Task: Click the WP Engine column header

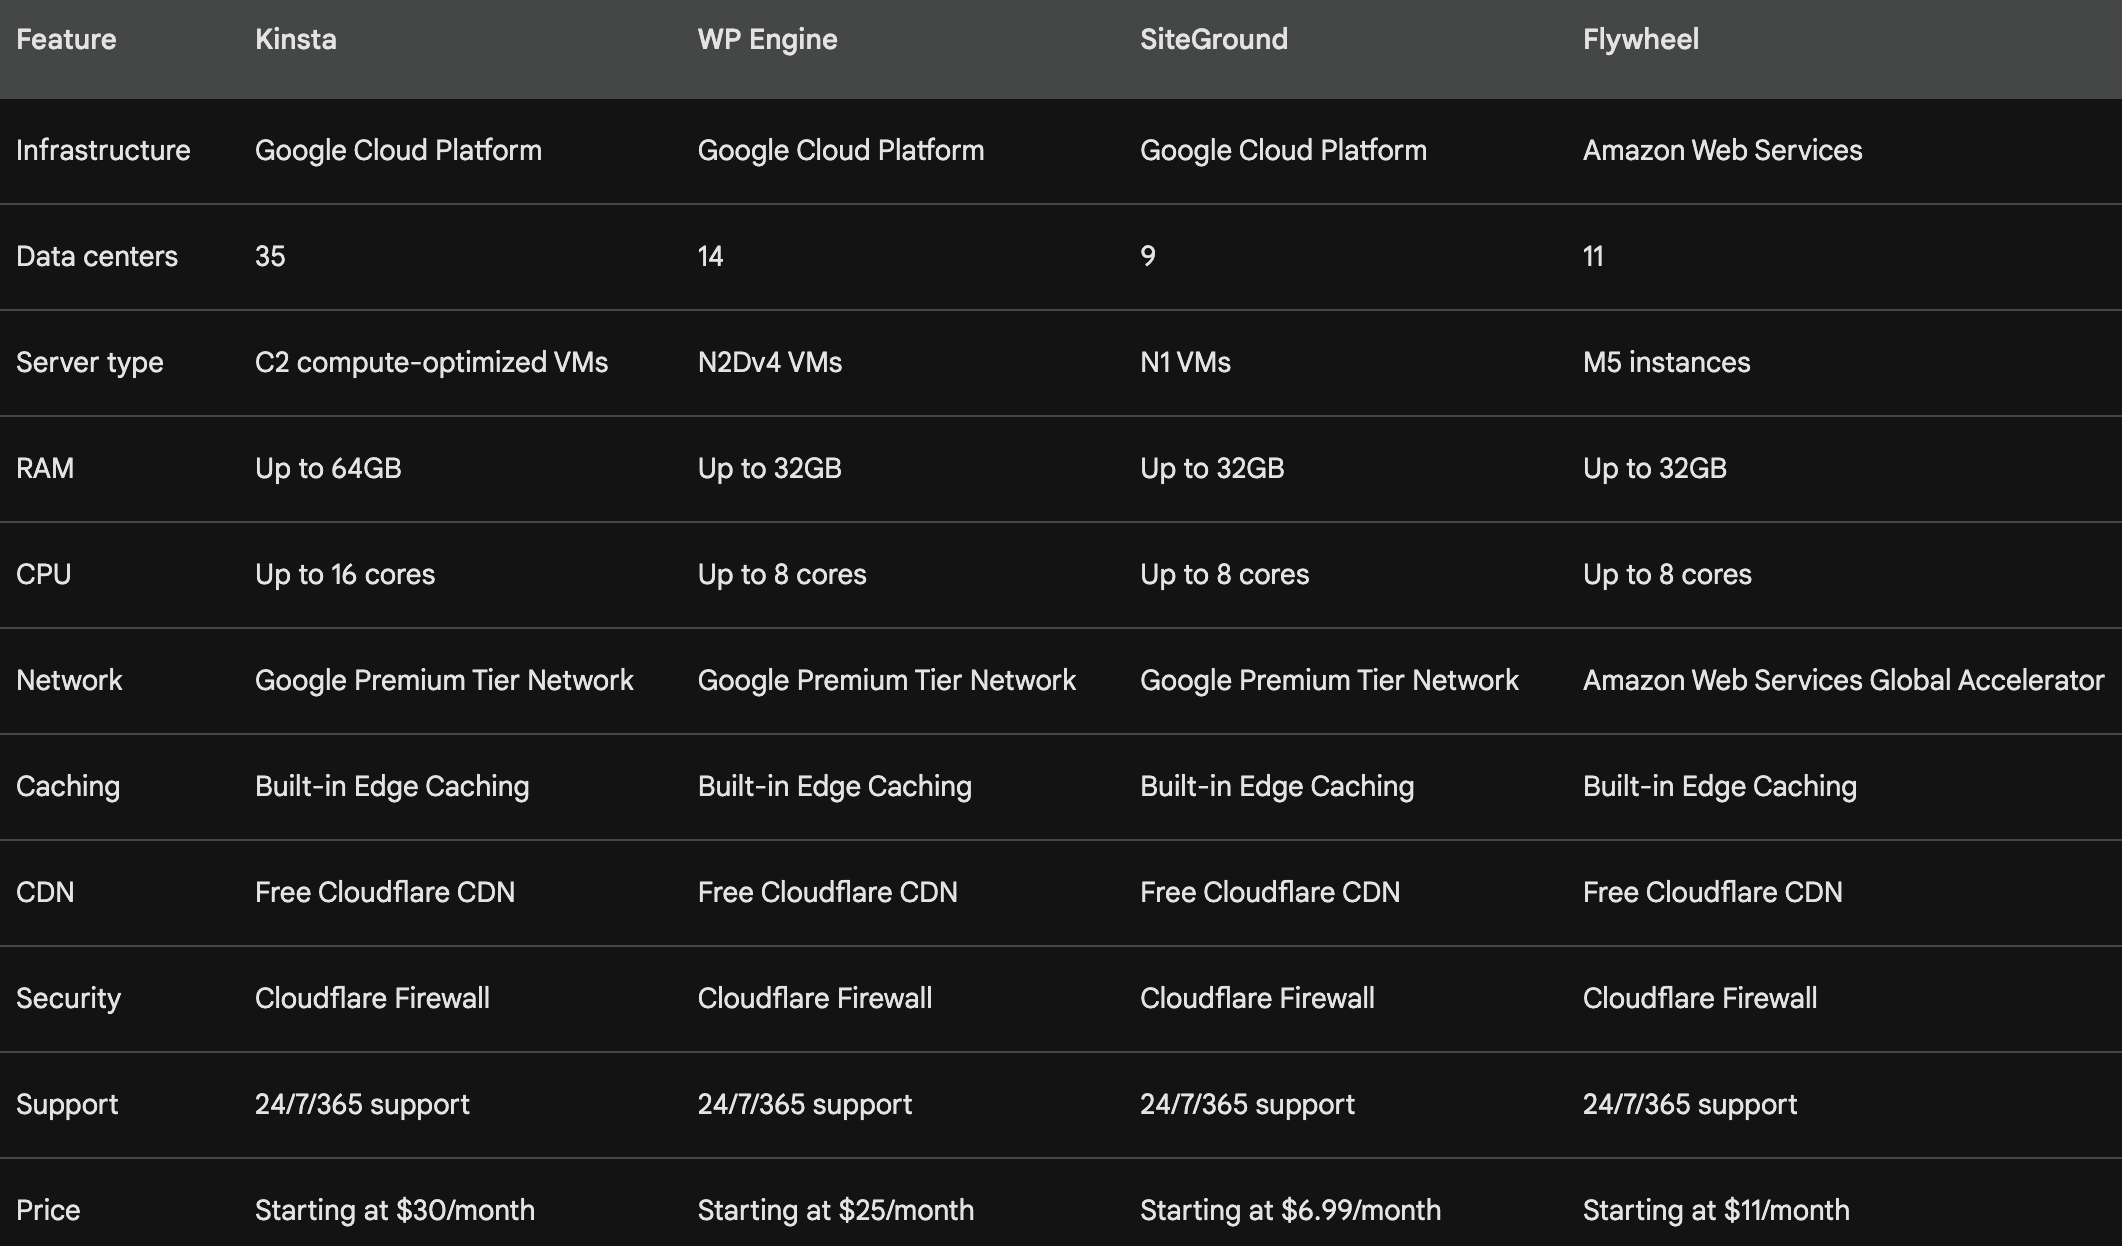Action: tap(767, 40)
